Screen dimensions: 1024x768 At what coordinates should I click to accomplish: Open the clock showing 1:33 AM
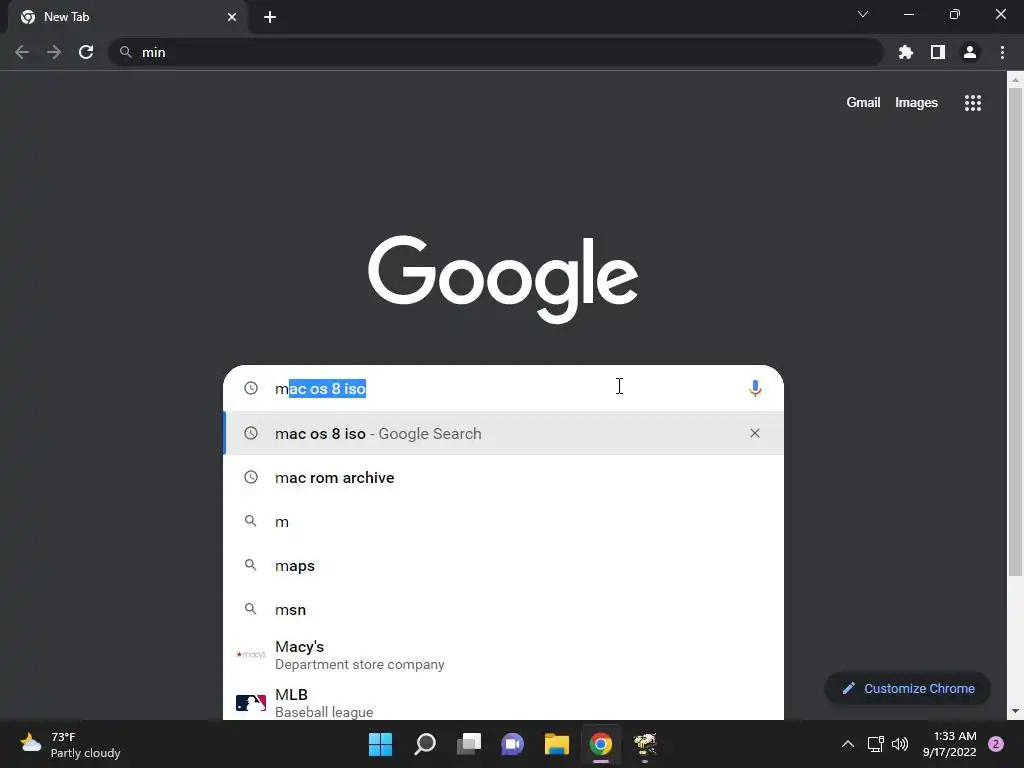(950, 744)
